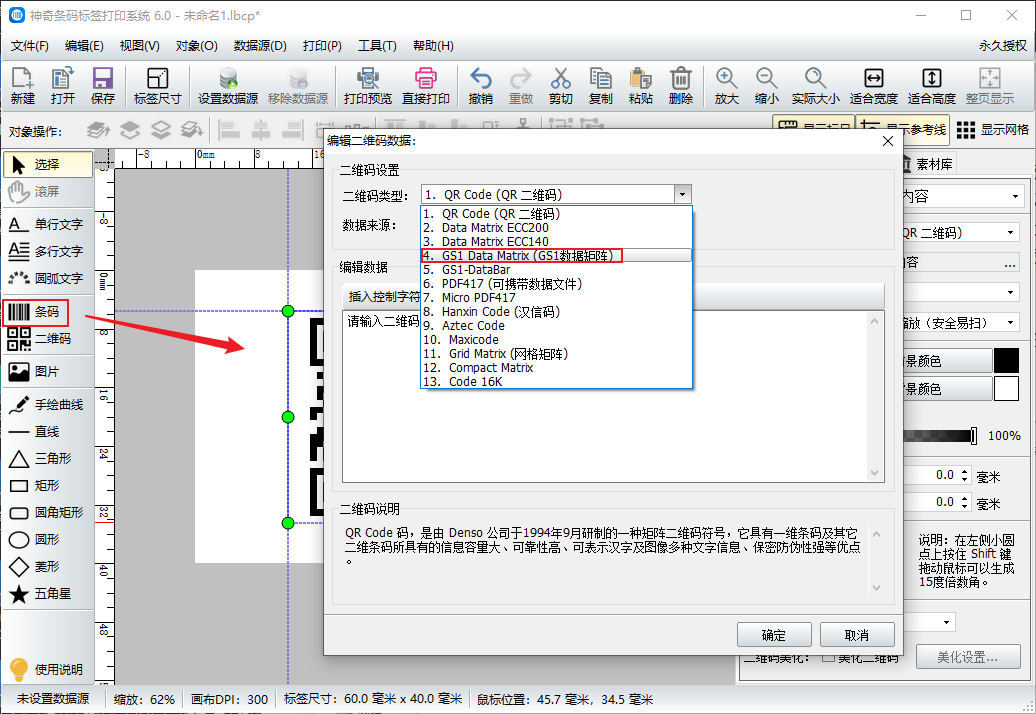
Task: Click the 直接打印 direct print icon
Action: [x=426, y=86]
